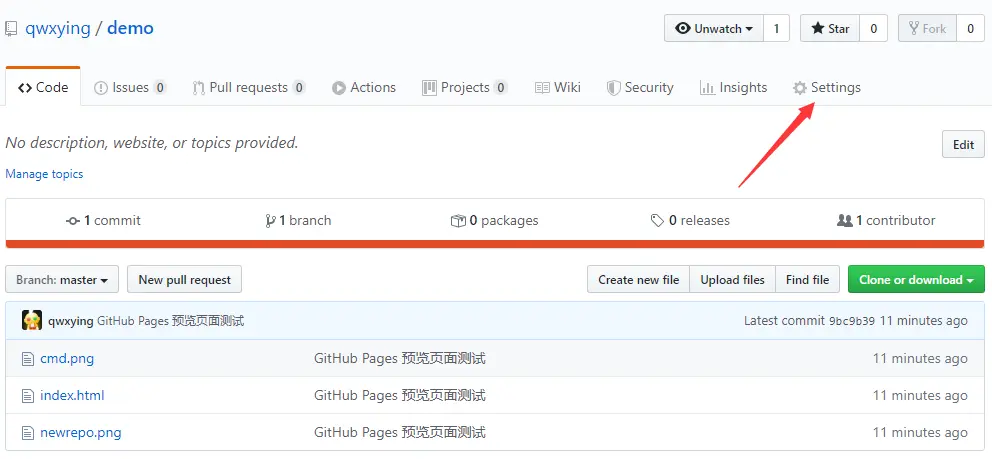
Task: Click the Edit description button
Action: coord(963,144)
